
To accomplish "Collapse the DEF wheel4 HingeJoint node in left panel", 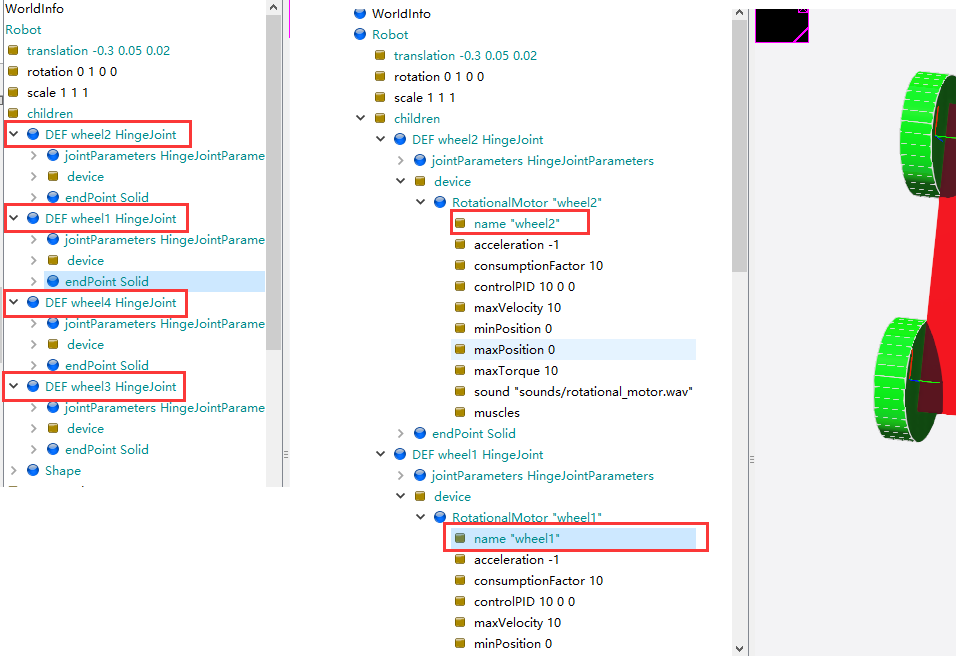I will click(x=13, y=302).
